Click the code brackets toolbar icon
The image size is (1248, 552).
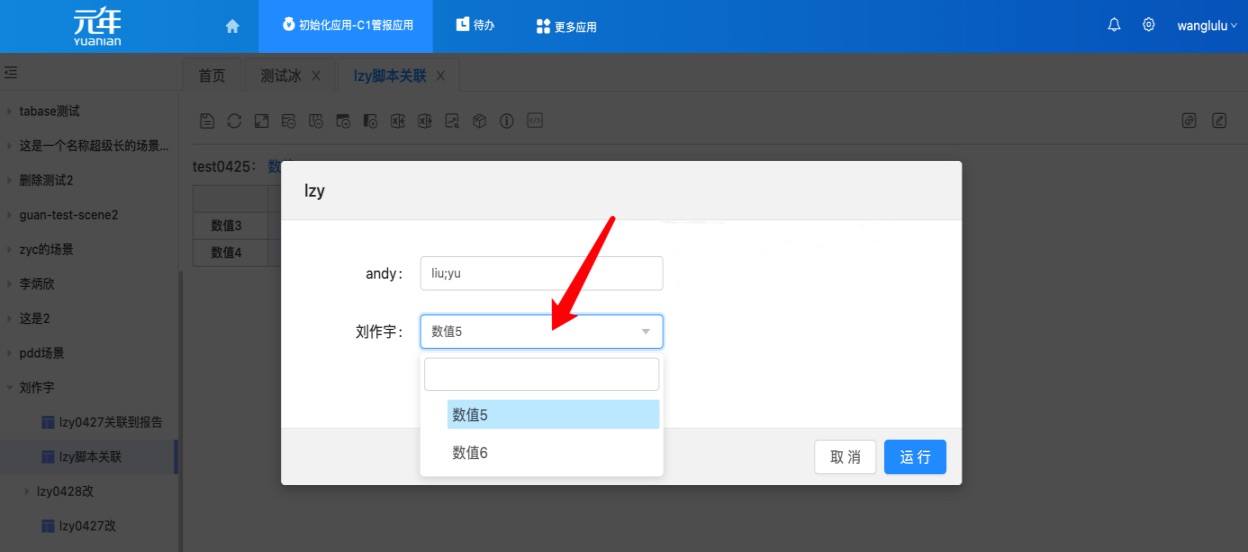point(535,121)
